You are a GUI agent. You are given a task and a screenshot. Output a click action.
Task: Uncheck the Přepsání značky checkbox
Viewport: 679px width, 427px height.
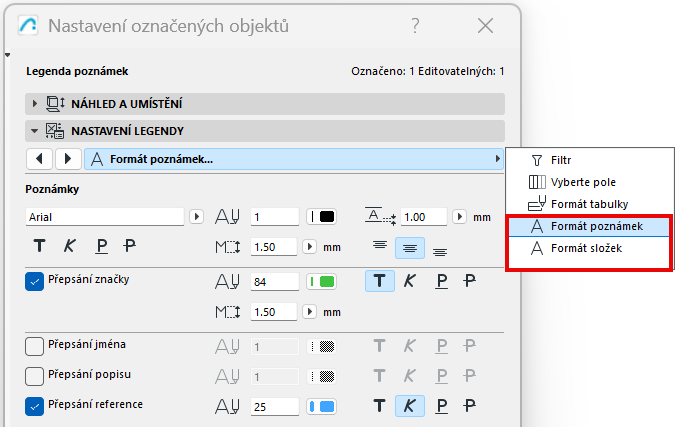[x=34, y=282]
